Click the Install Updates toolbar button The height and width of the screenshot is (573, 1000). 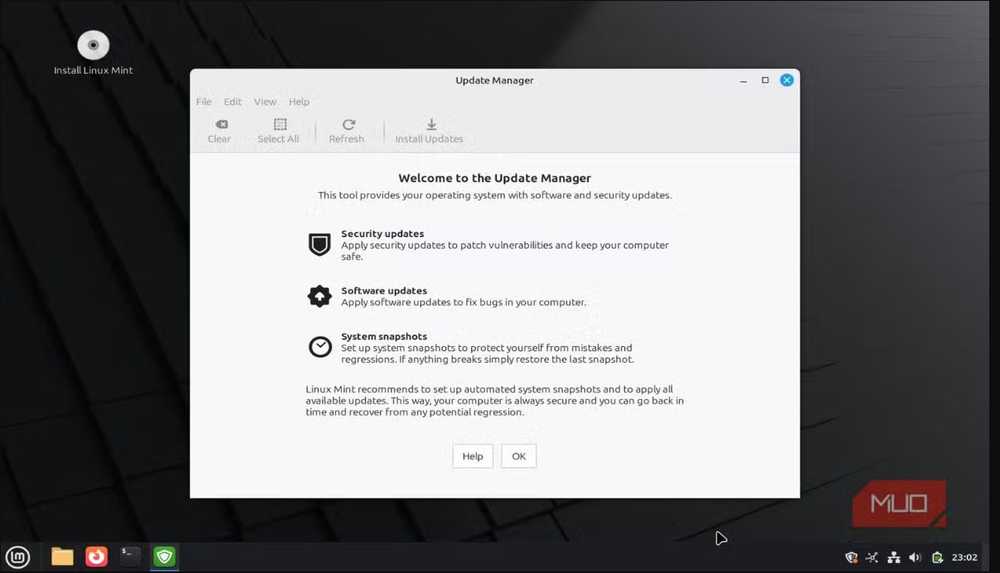click(429, 131)
